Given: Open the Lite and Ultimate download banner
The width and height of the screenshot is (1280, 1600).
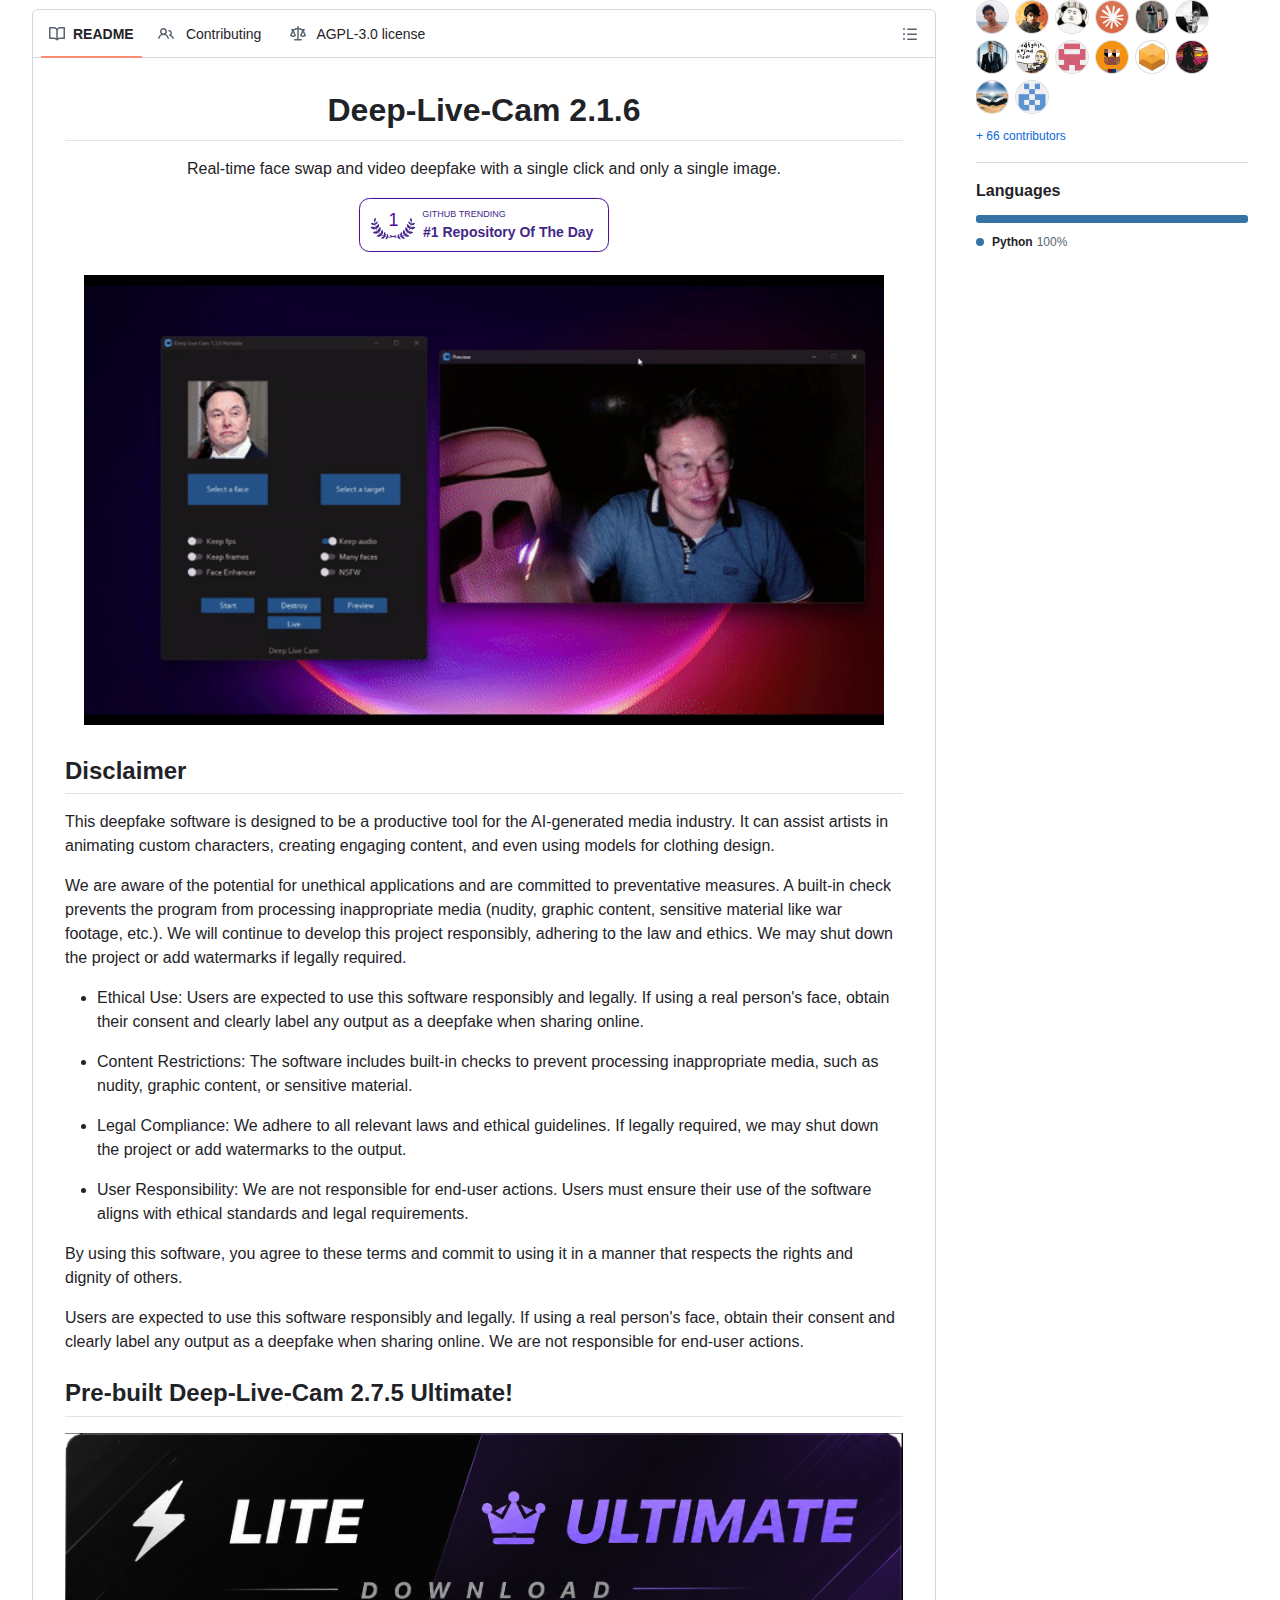Looking at the screenshot, I should coord(484,1516).
